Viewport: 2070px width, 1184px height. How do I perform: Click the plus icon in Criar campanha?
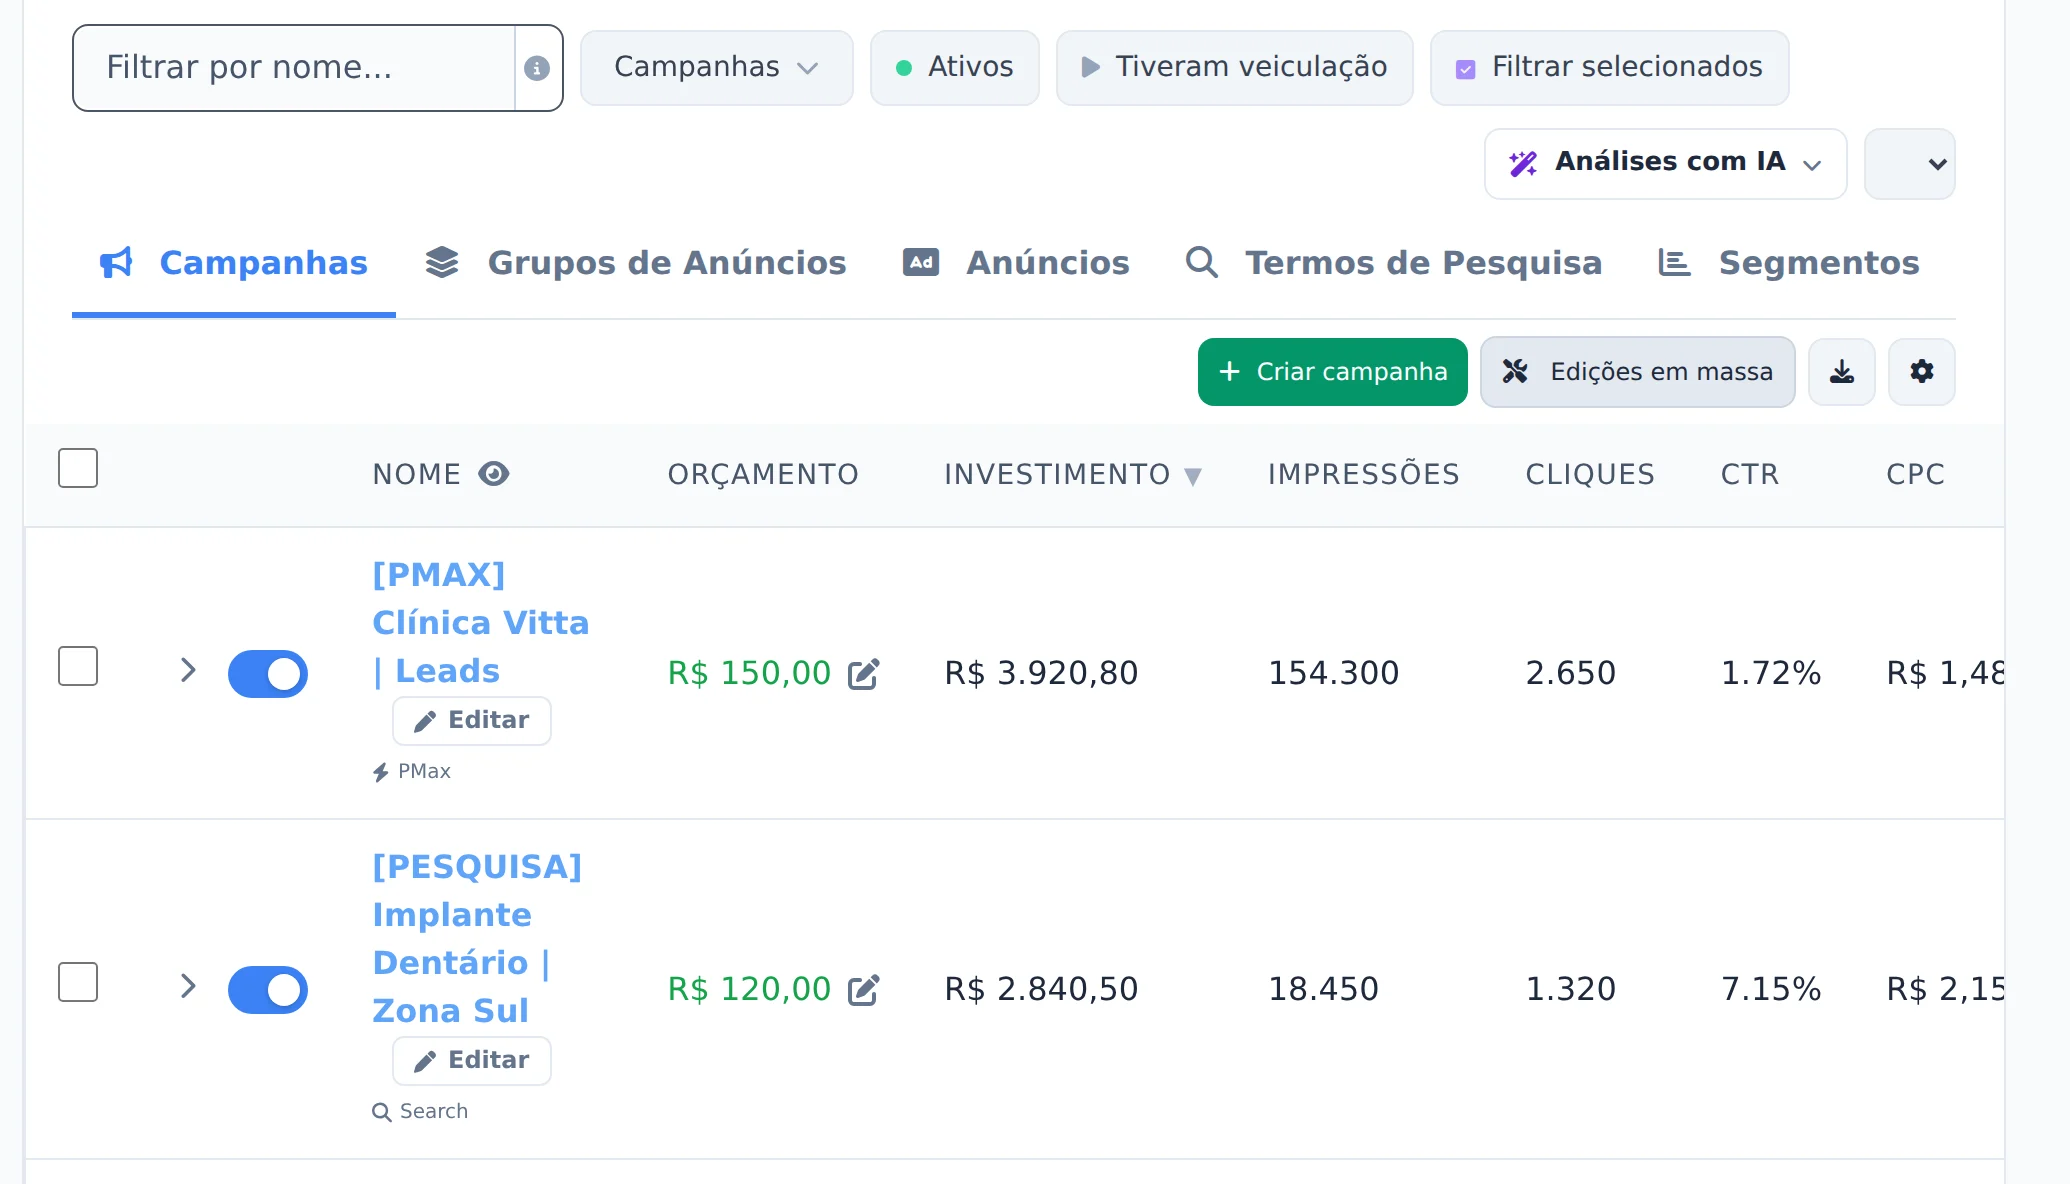pyautogui.click(x=1229, y=372)
